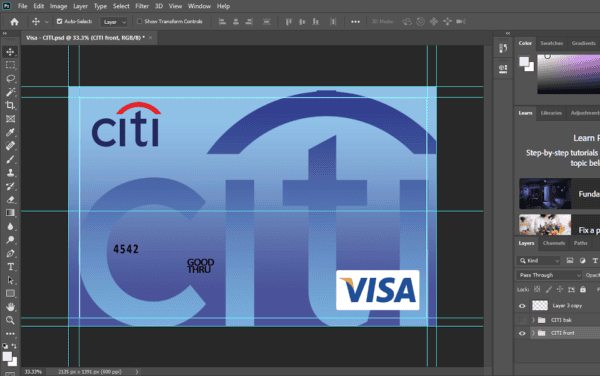The width and height of the screenshot is (600, 376).
Task: Click the Home icon in options bar
Action: pos(14,22)
